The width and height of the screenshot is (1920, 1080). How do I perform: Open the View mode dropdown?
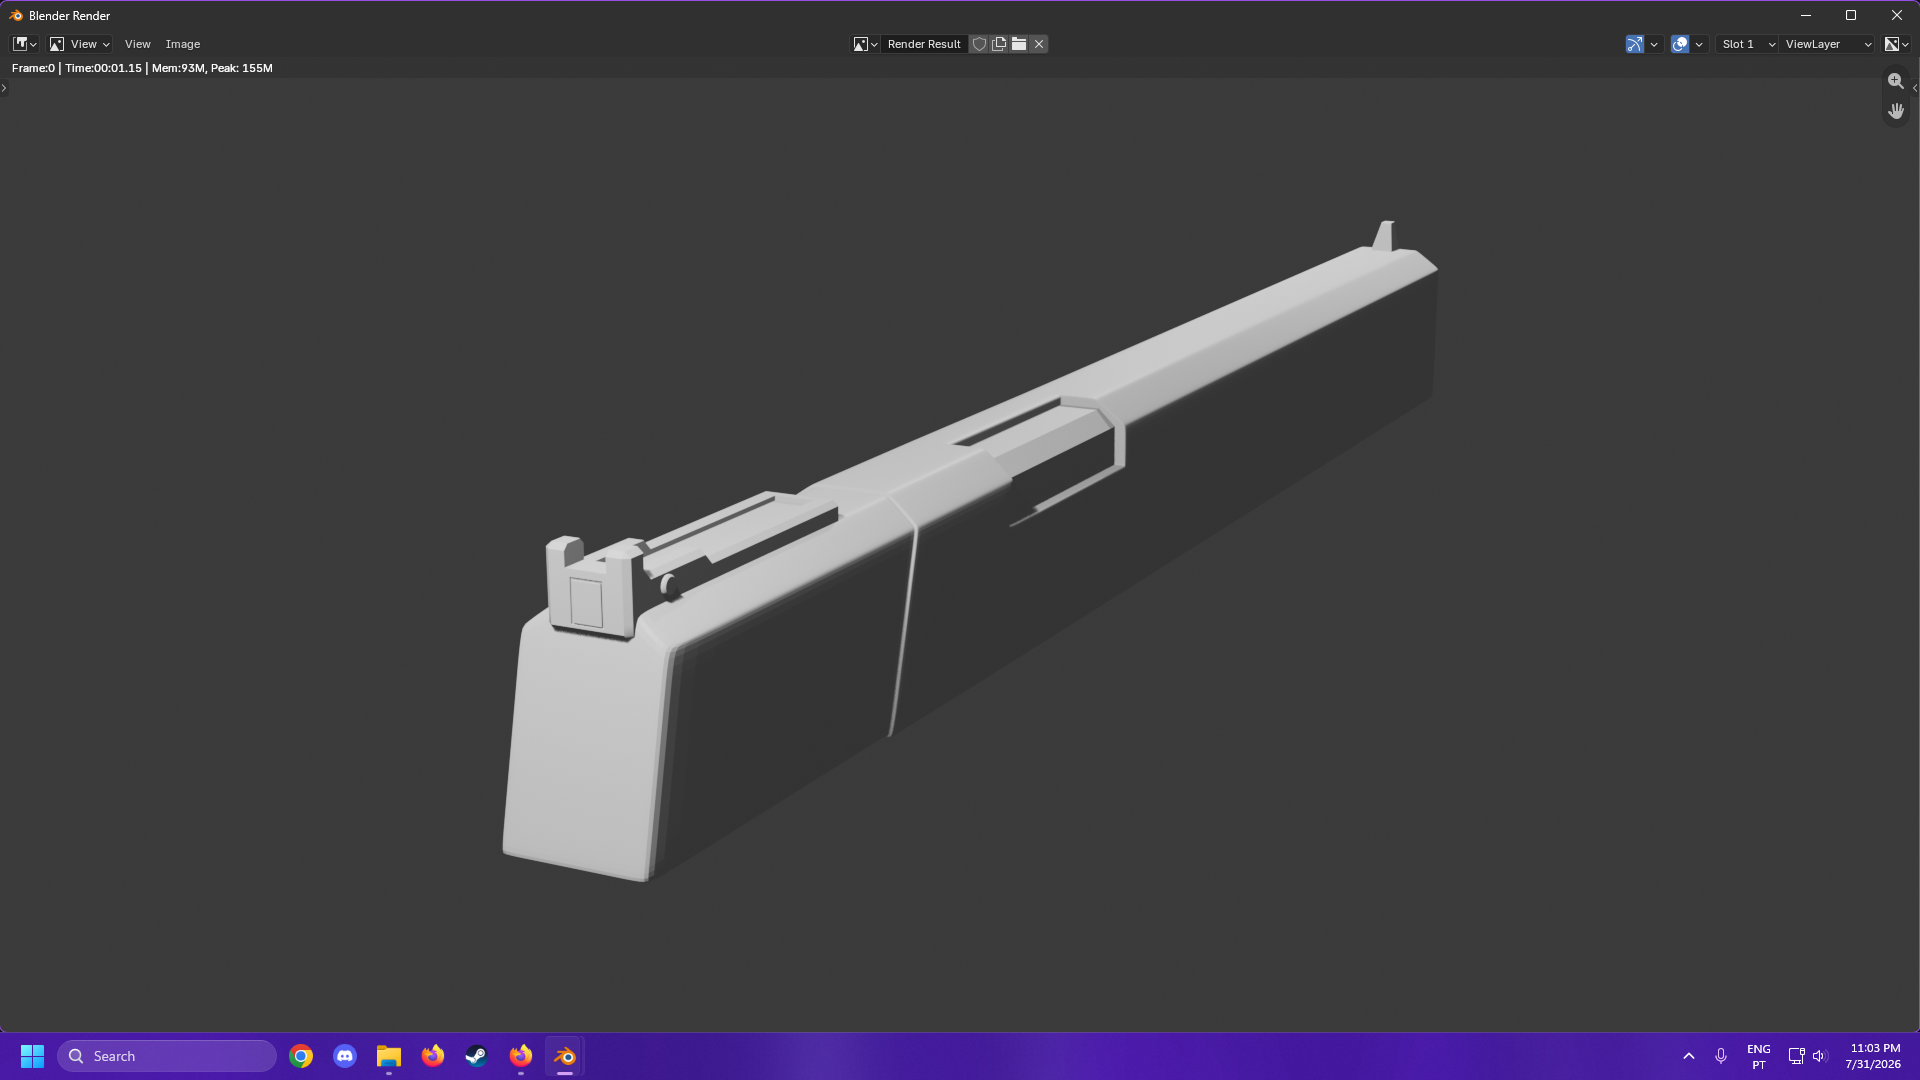[80, 44]
